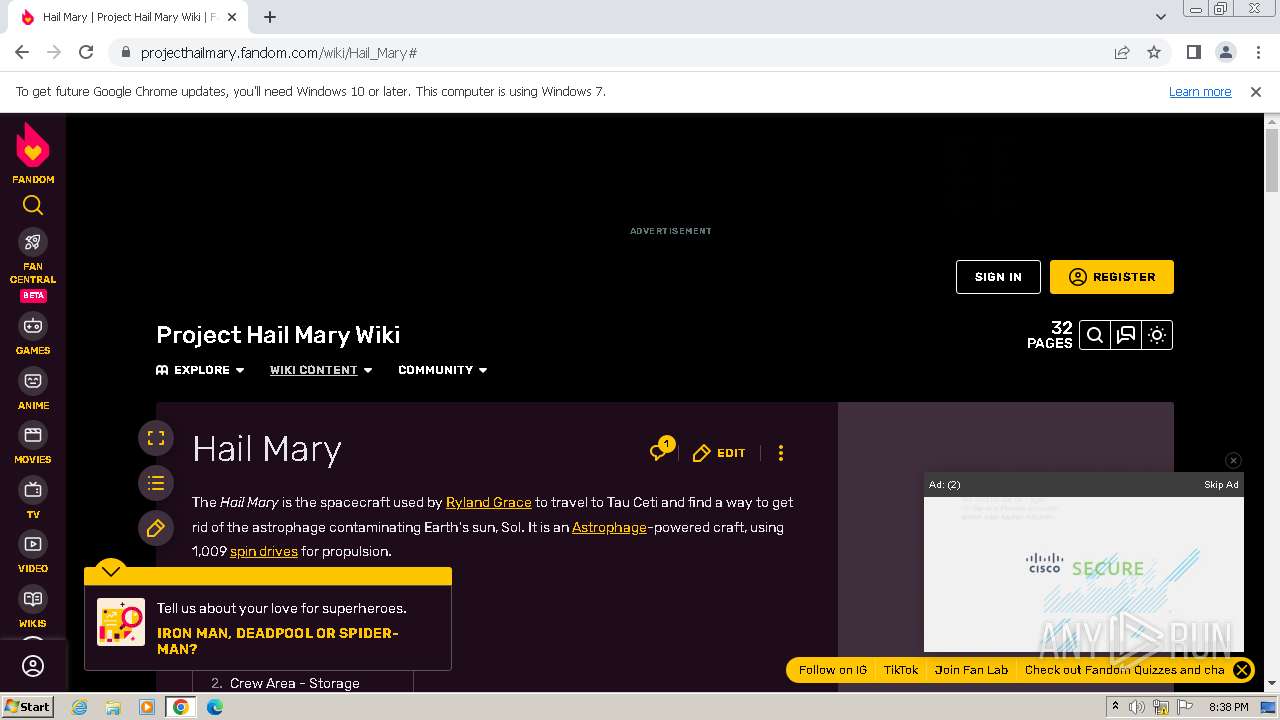The height and width of the screenshot is (720, 1280).
Task: Go back to previous page
Action: pyautogui.click(x=22, y=52)
